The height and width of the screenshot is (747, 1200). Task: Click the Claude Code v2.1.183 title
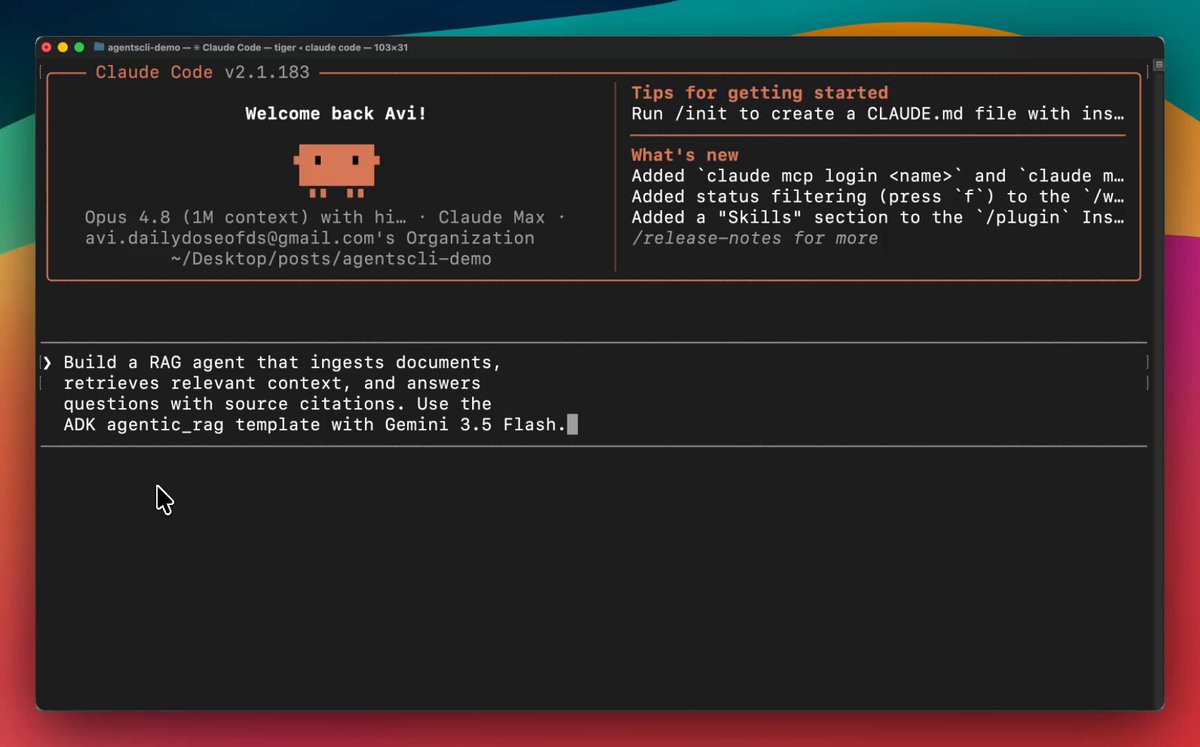tap(202, 72)
